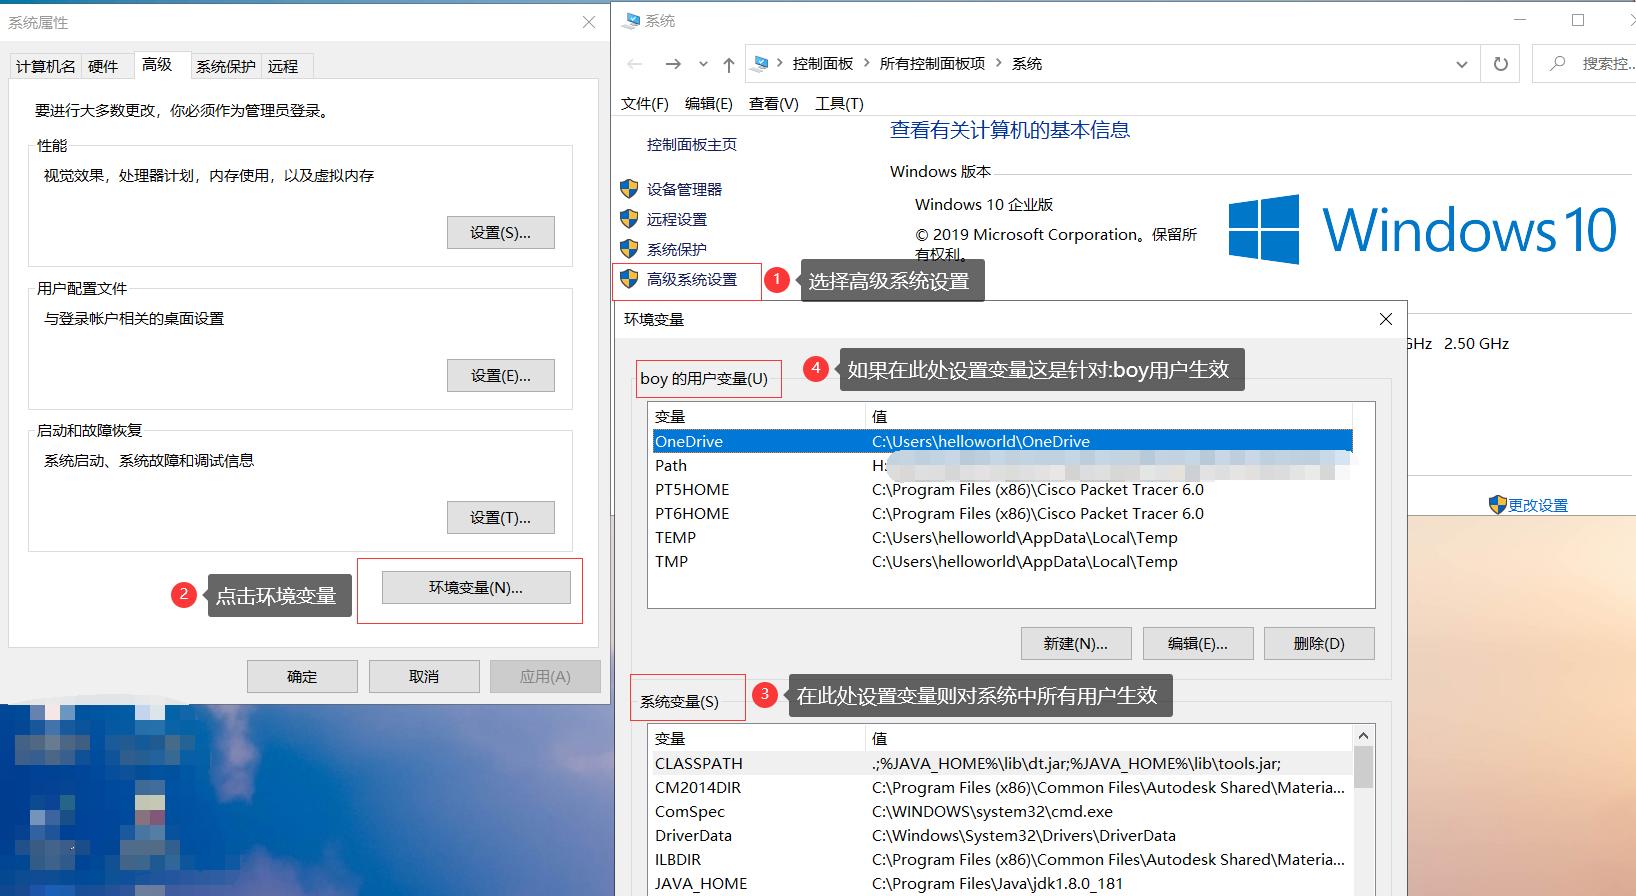The width and height of the screenshot is (1636, 896).
Task: Click the 高级系统设置 link text
Action: [x=692, y=280]
